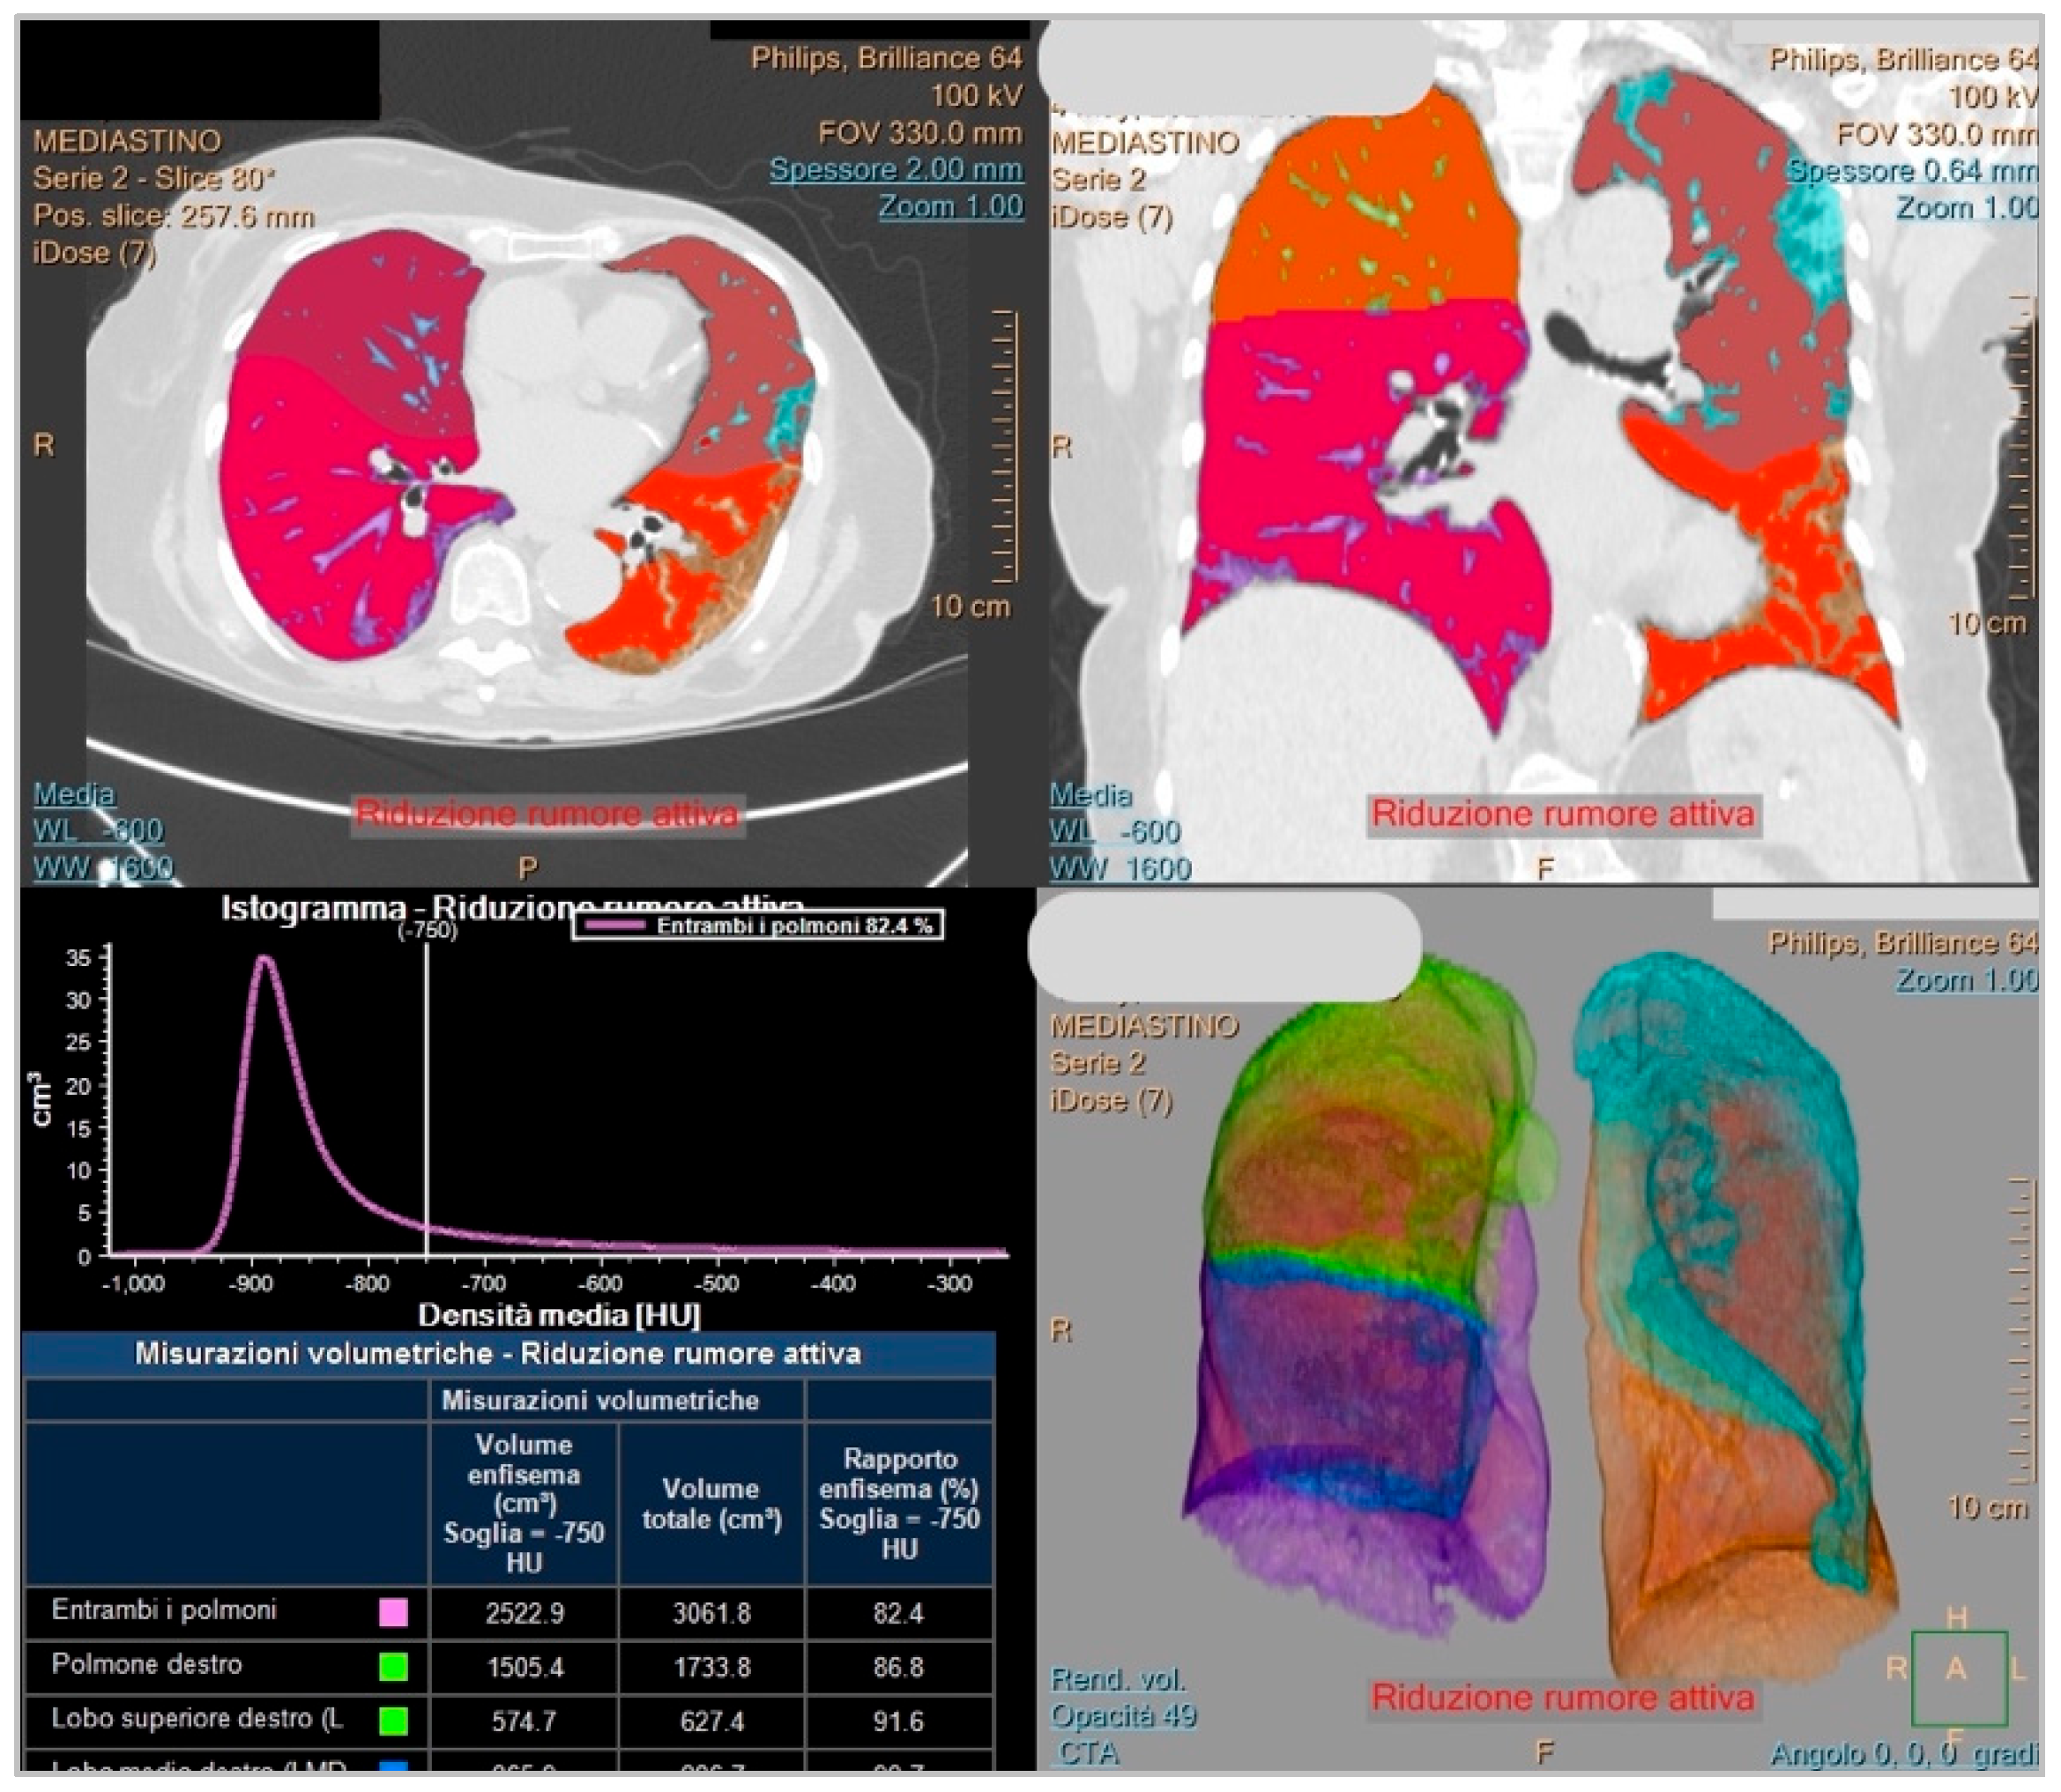2061x1792 pixels.
Task: Click the Zoom 1.00 setting in the 3D view
Action: (x=1966, y=979)
